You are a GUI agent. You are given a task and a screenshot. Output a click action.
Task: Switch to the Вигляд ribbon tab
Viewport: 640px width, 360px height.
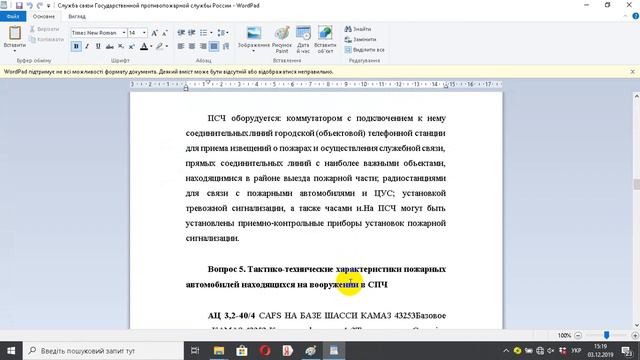(77, 16)
